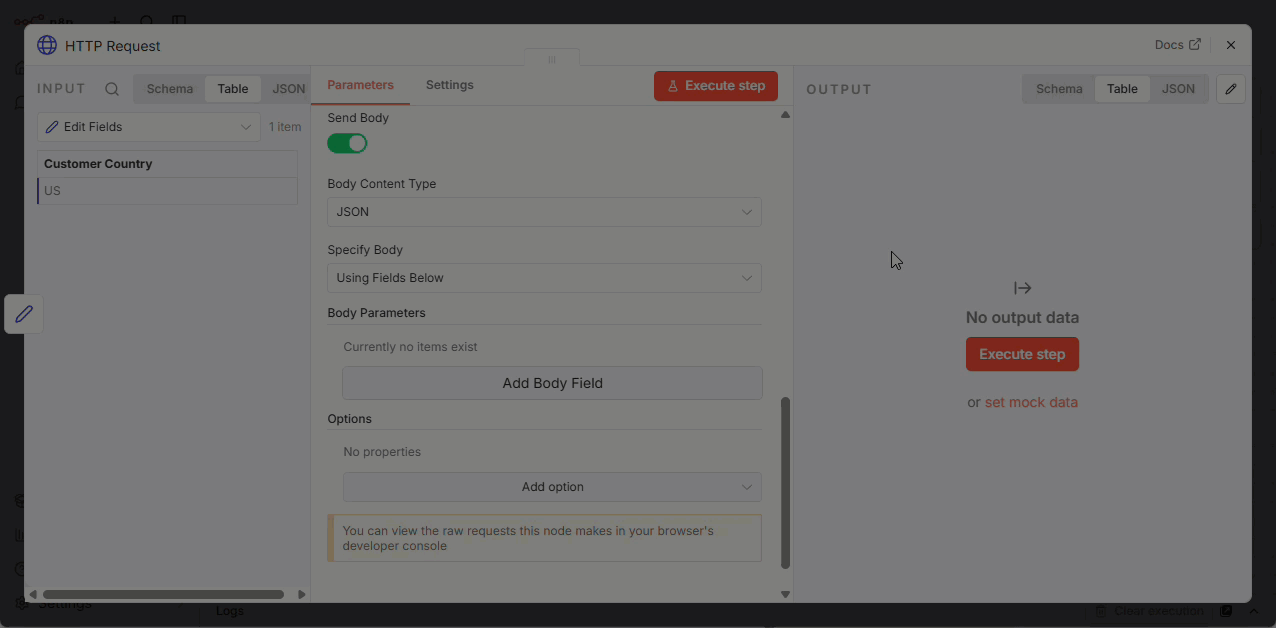
Task: Click the HTTP Request globe icon
Action: 47,46
